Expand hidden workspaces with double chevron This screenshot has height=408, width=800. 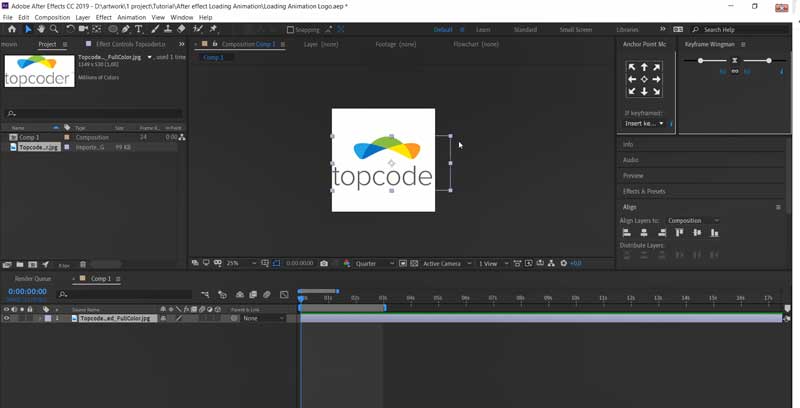[x=662, y=30]
